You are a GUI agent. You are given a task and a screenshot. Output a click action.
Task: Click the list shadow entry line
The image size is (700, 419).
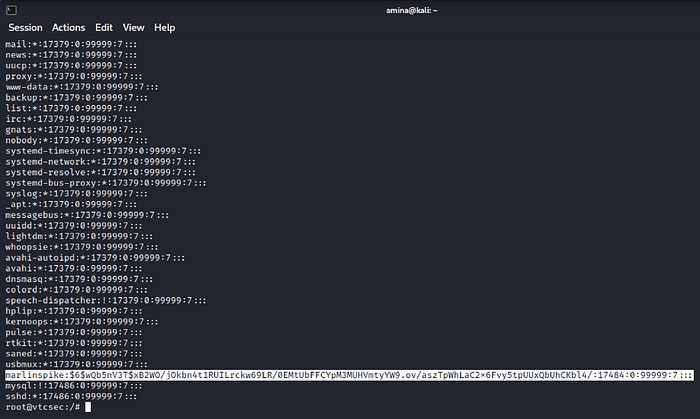[71, 108]
